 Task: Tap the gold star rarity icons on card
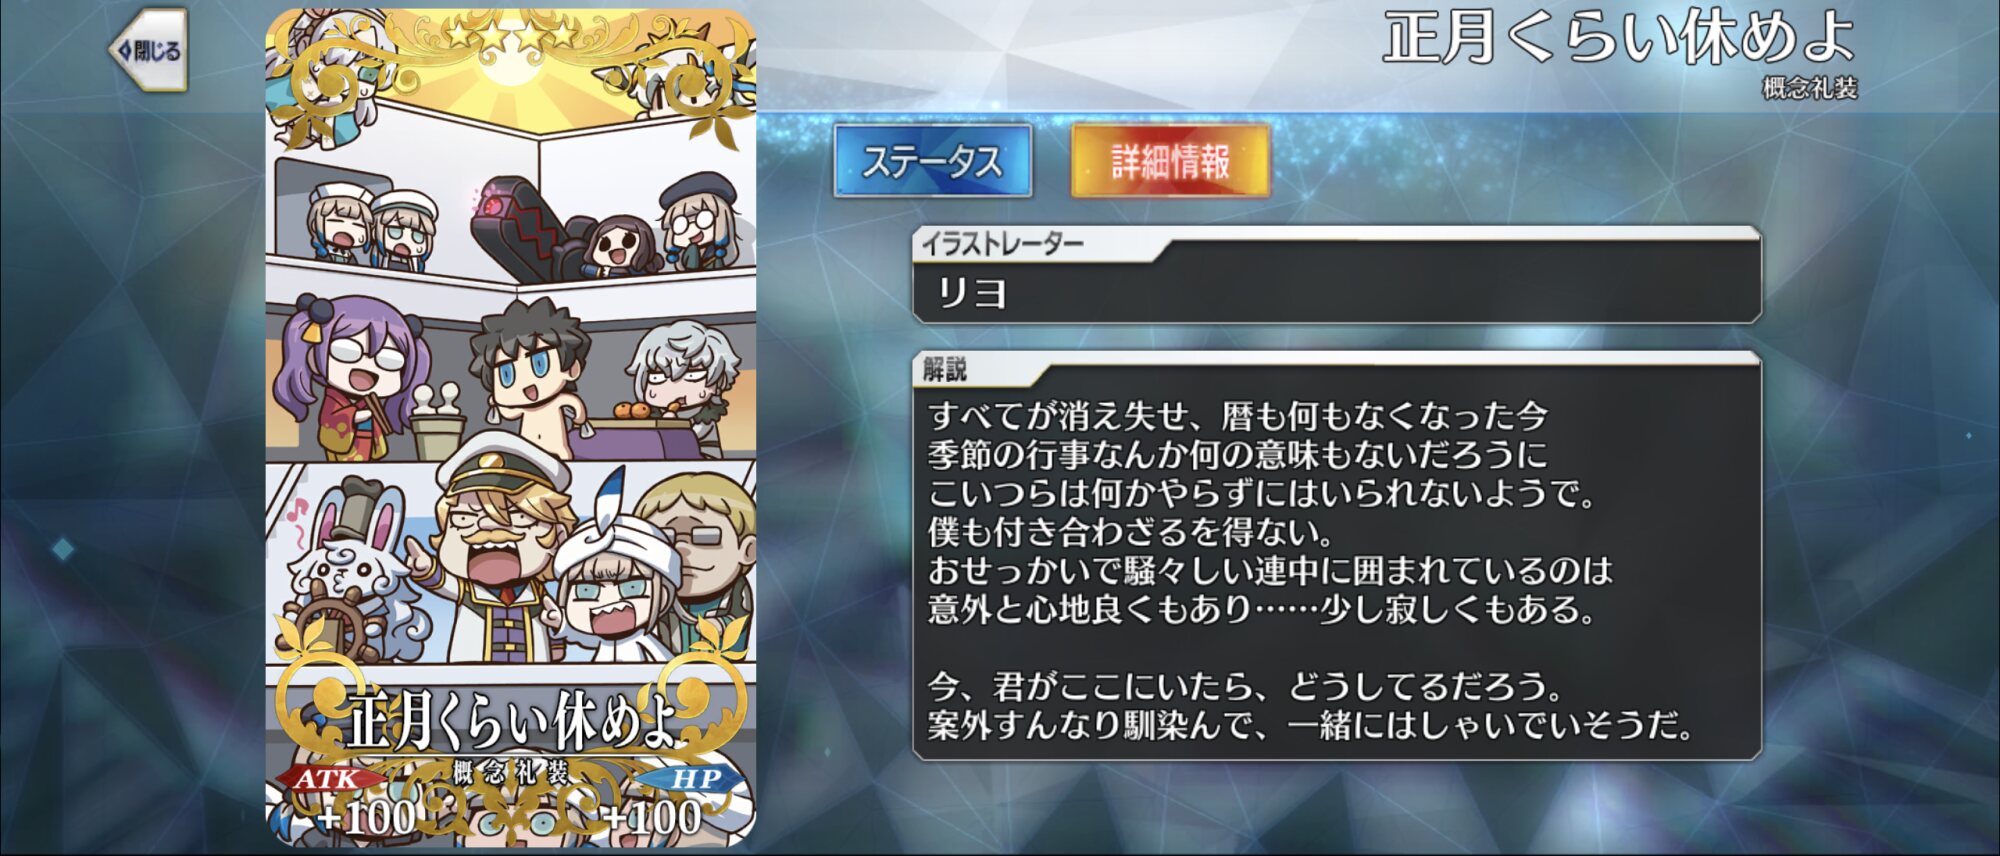(x=511, y=35)
